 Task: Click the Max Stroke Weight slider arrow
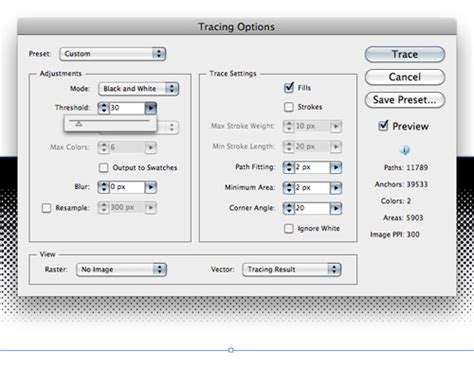click(x=336, y=126)
